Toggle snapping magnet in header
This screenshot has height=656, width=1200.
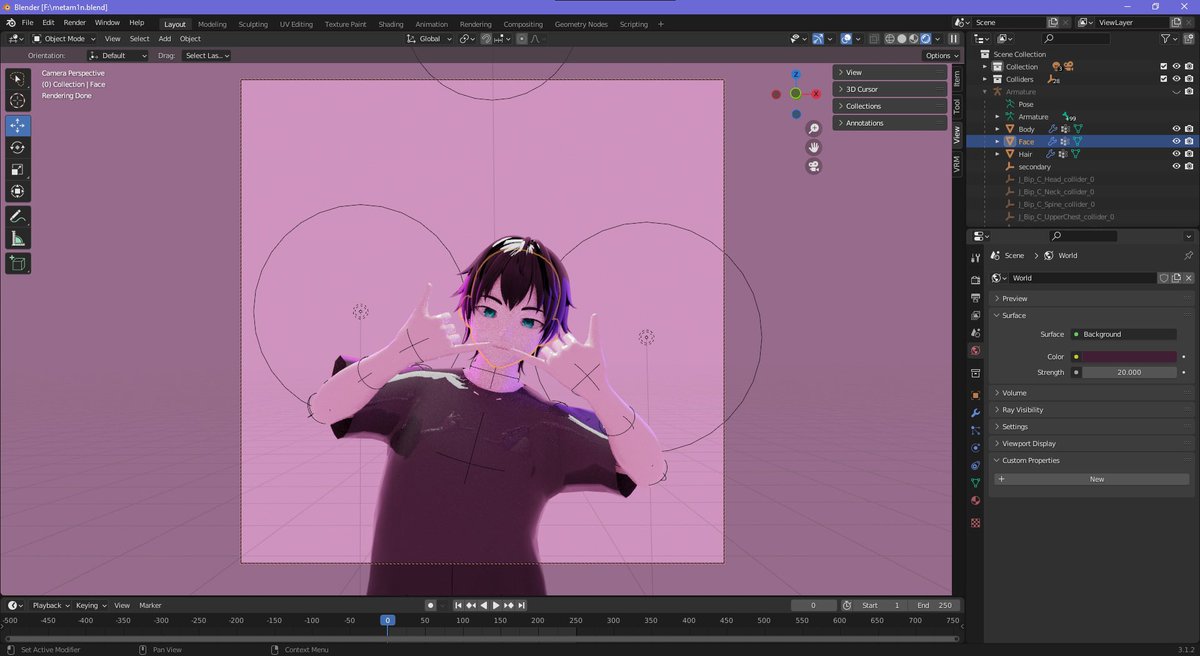click(486, 39)
